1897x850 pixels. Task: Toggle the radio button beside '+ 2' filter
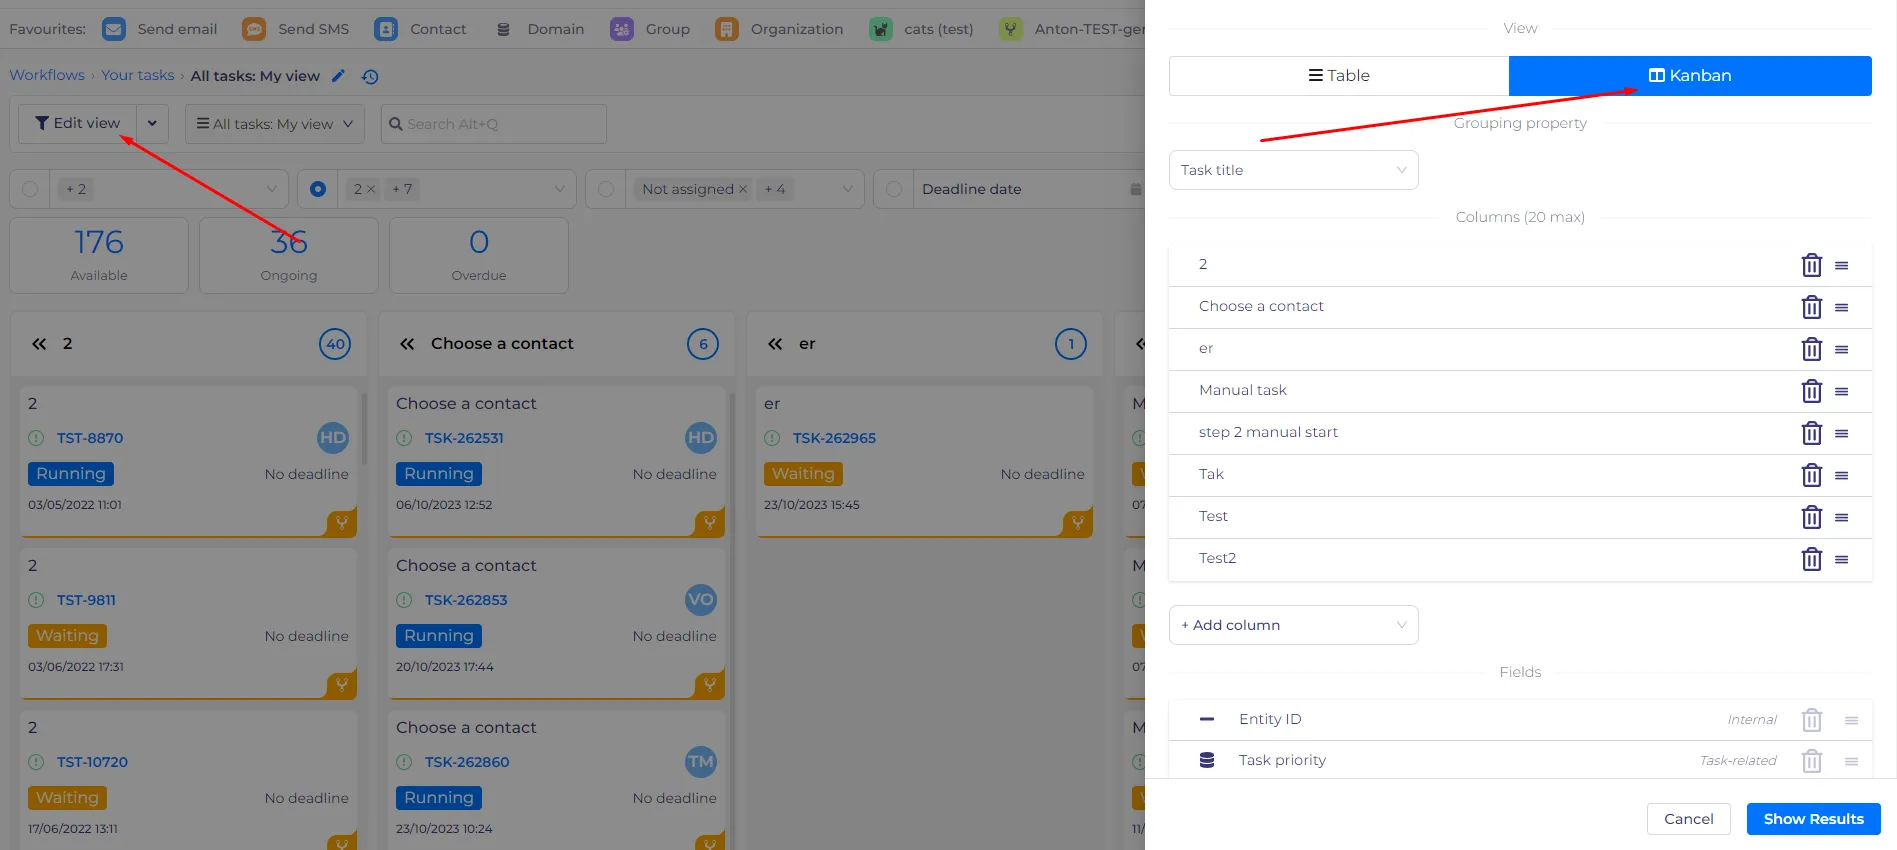click(x=30, y=189)
